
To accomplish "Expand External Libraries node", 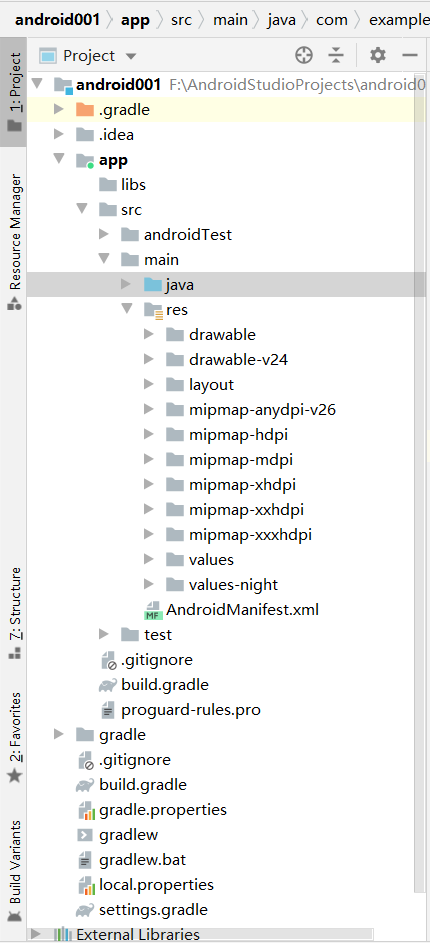I will point(35,934).
